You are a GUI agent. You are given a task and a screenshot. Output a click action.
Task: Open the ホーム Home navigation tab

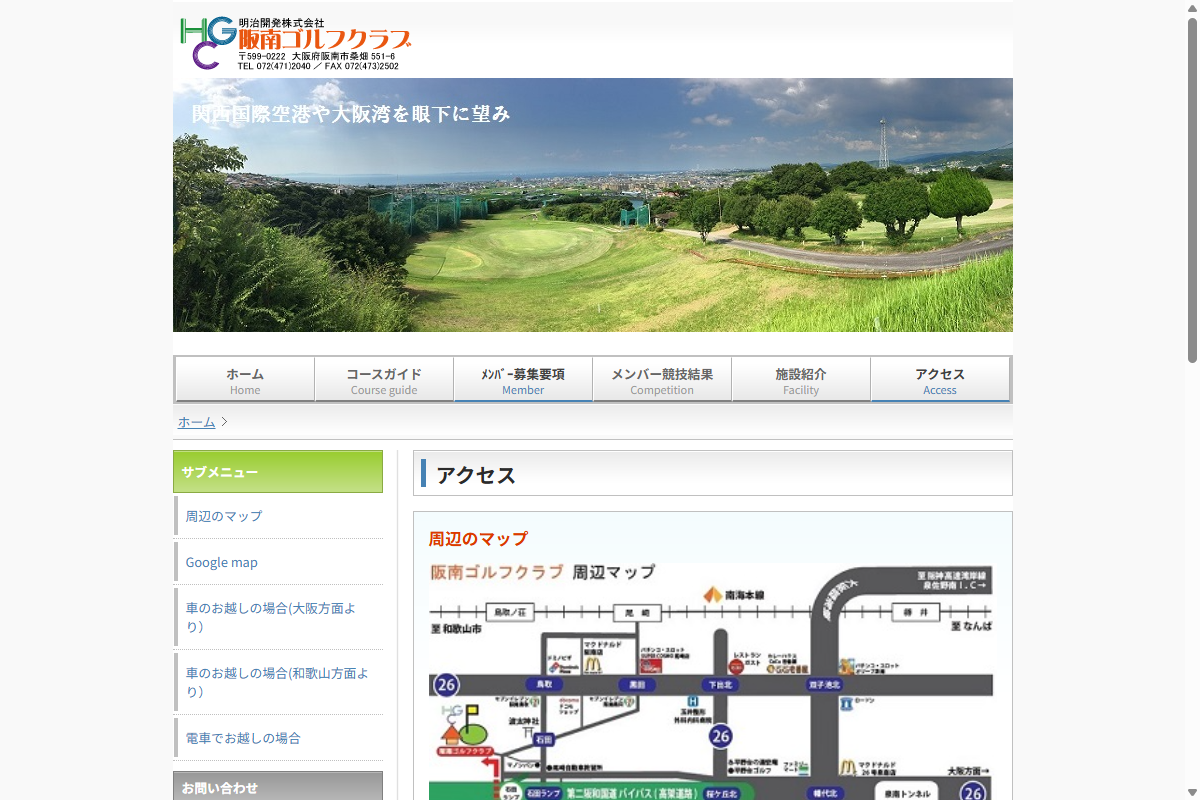click(245, 380)
